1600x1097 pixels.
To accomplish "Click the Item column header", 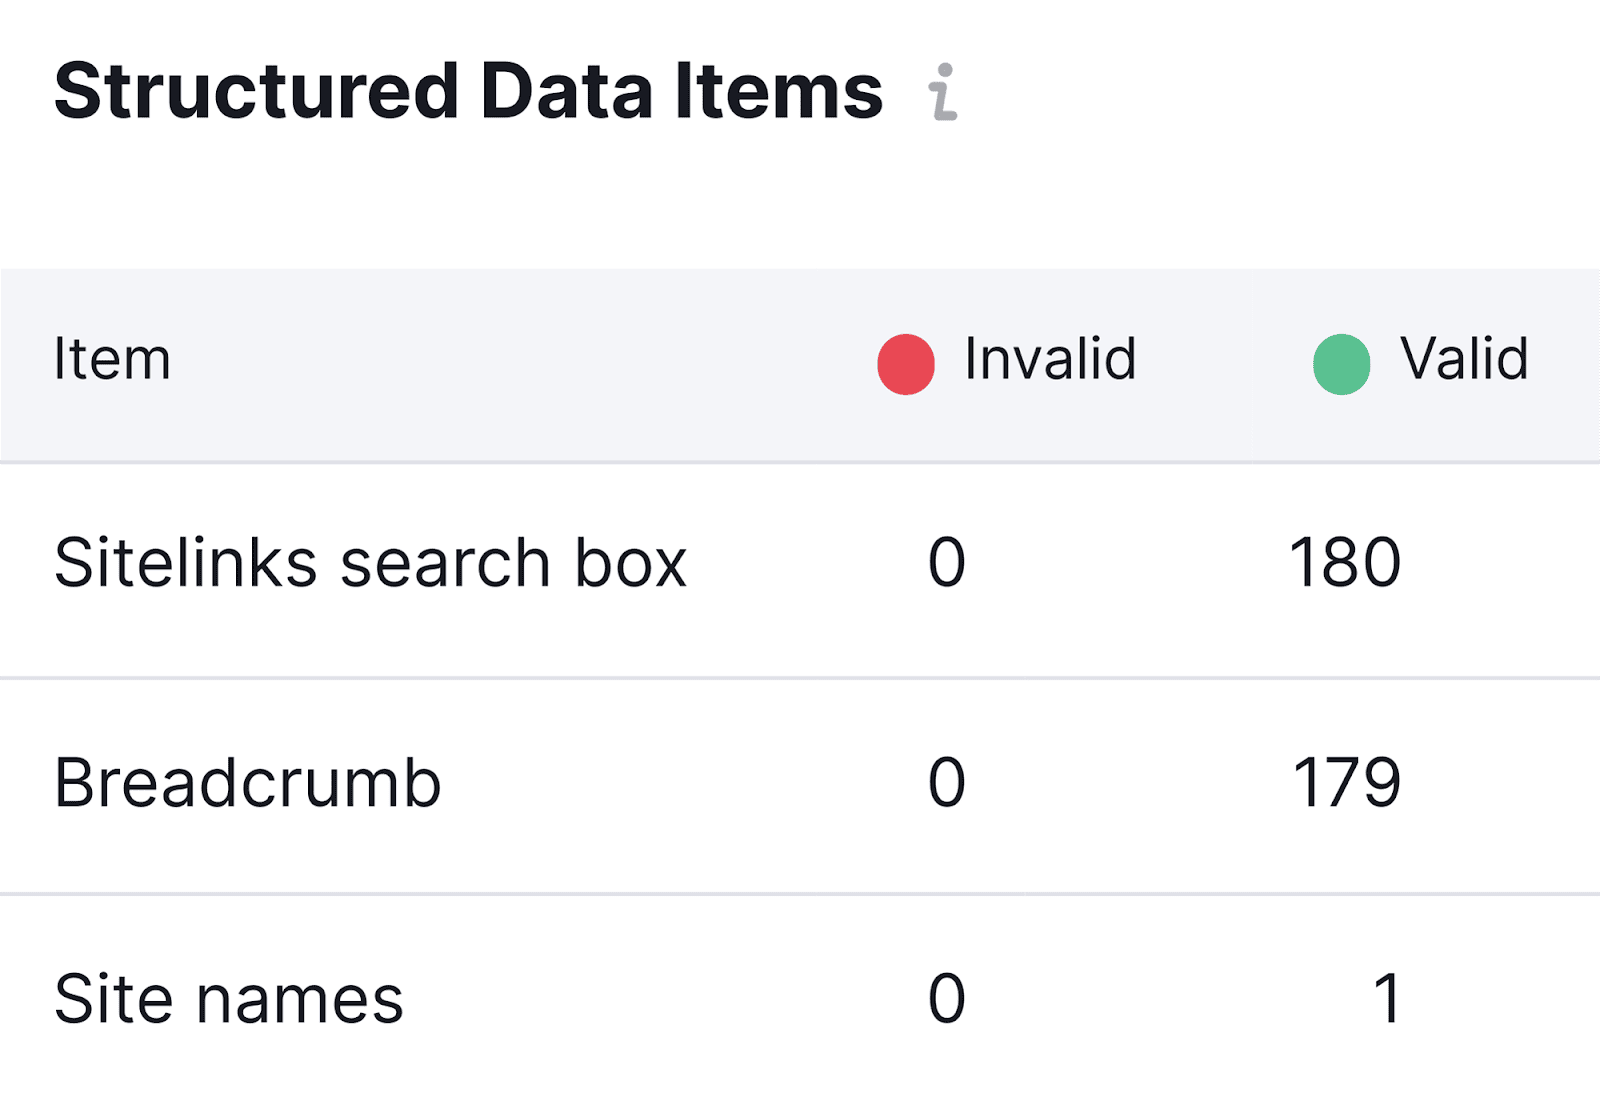I will 112,359.
